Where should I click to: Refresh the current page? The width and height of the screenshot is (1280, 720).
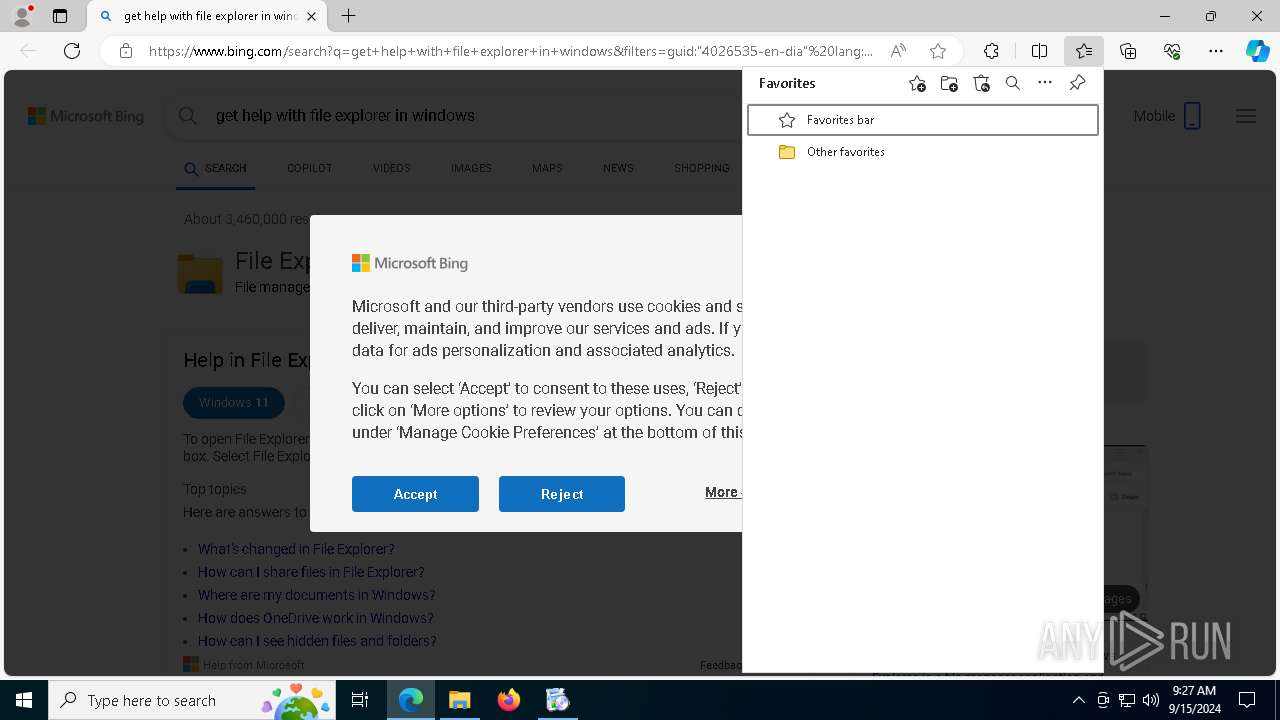72,51
